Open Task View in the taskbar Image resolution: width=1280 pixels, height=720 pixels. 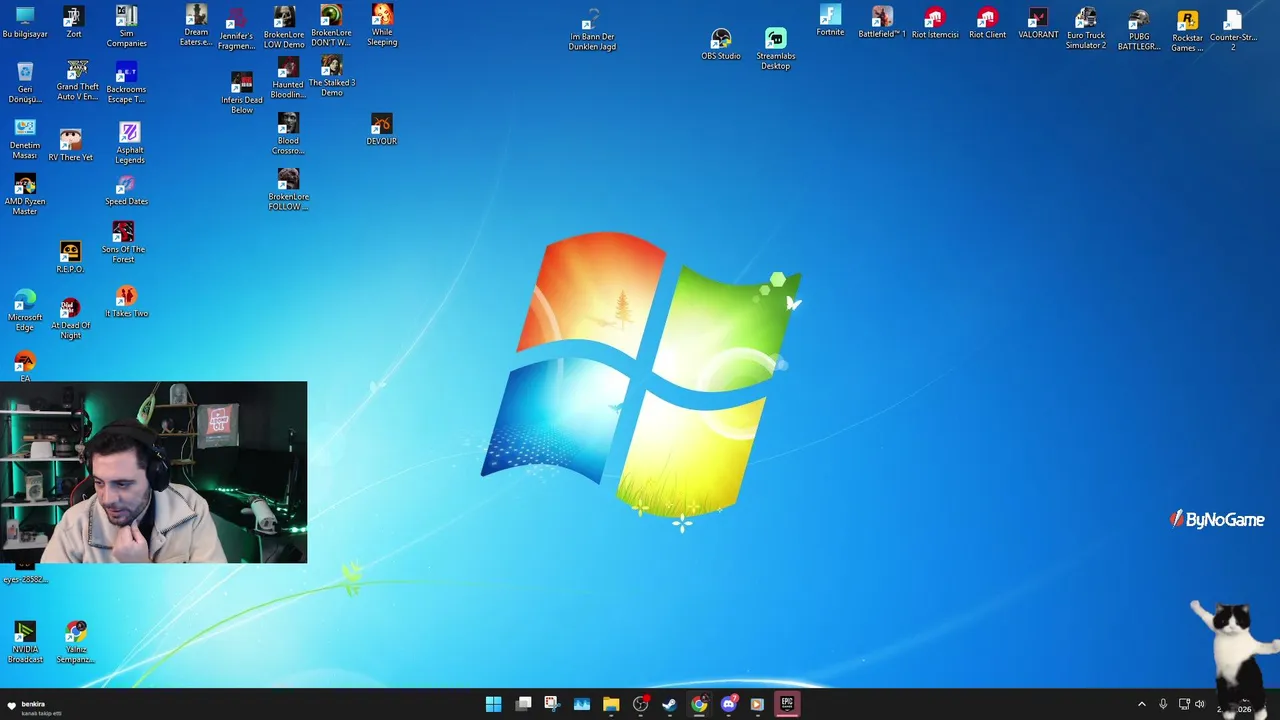click(523, 704)
